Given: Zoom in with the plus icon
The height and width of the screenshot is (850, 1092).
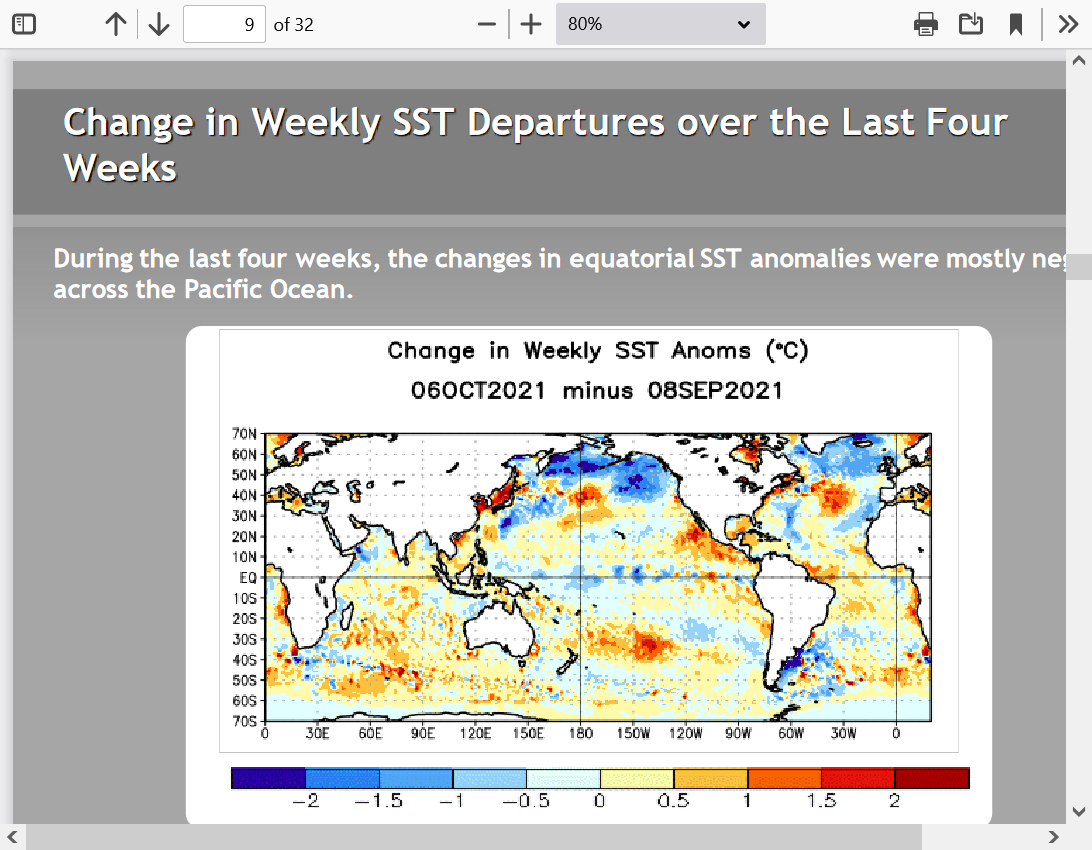Looking at the screenshot, I should (x=531, y=24).
